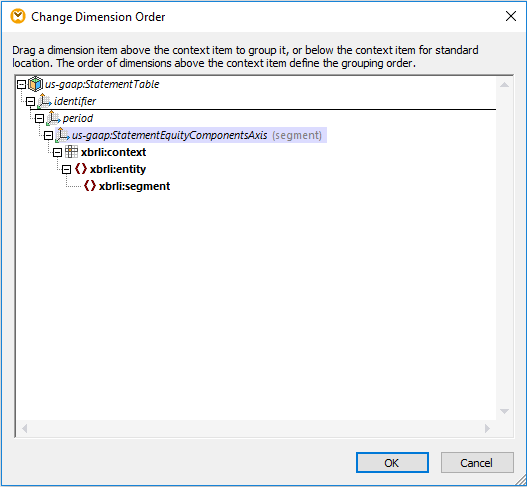Click the axis icon beside StatementEquityComponentsAxis
This screenshot has height=487, width=527.
(x=62, y=135)
